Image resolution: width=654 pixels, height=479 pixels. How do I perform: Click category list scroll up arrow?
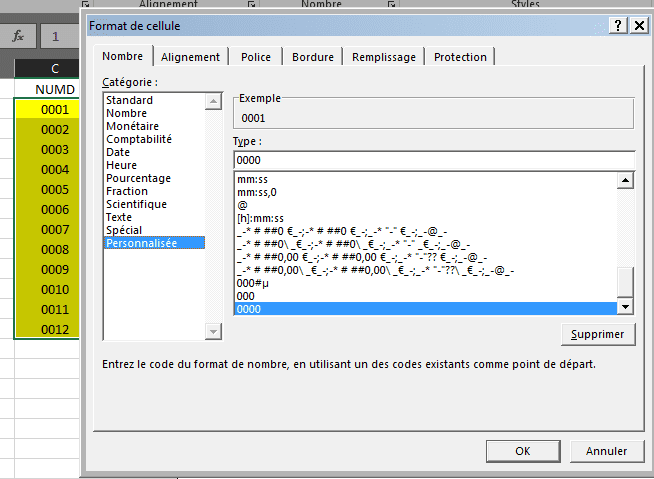(212, 101)
